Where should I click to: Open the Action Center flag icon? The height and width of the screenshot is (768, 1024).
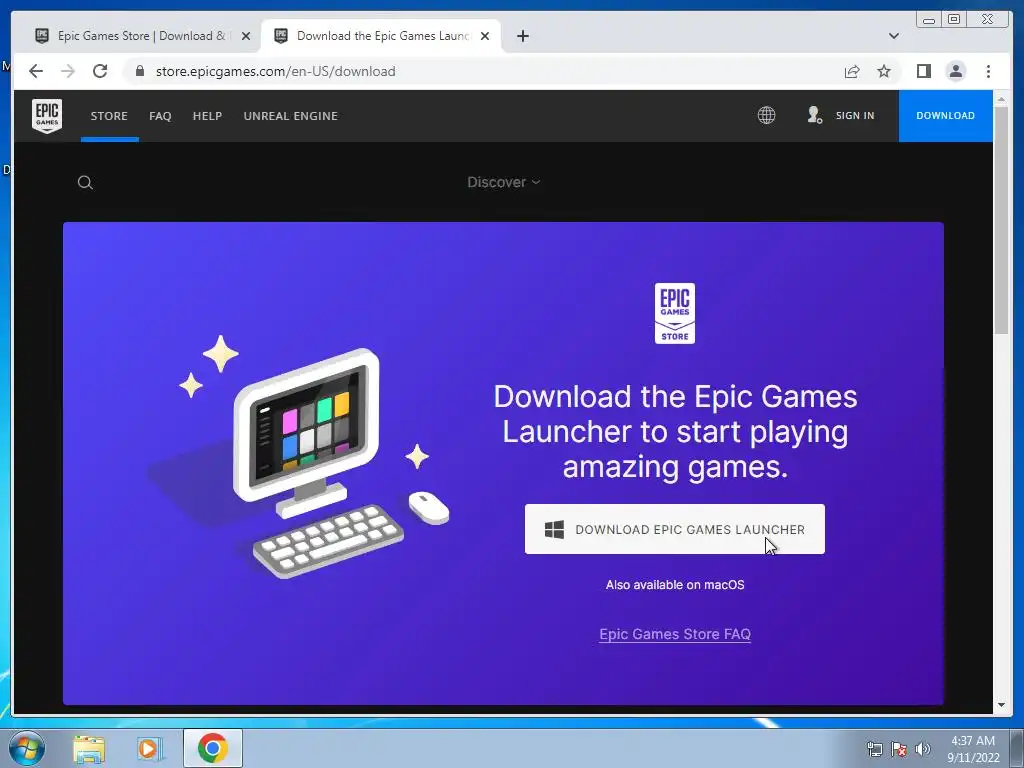click(x=899, y=748)
